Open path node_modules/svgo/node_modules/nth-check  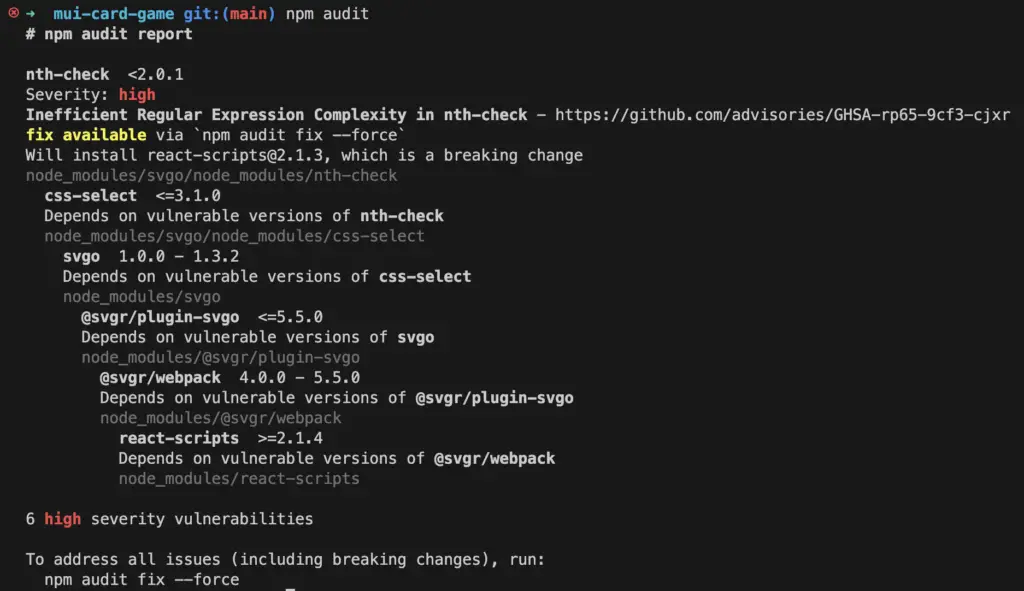212,176
